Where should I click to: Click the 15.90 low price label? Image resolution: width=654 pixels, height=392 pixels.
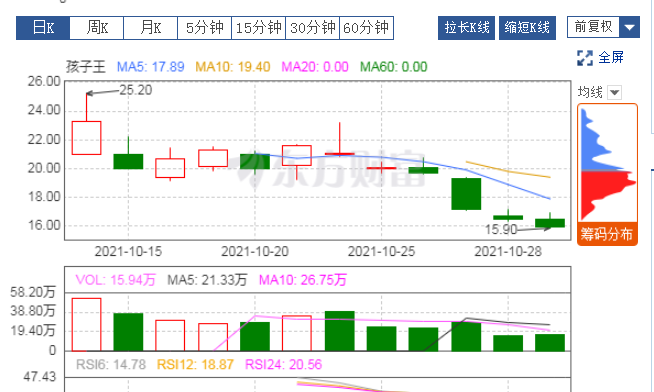coord(501,229)
